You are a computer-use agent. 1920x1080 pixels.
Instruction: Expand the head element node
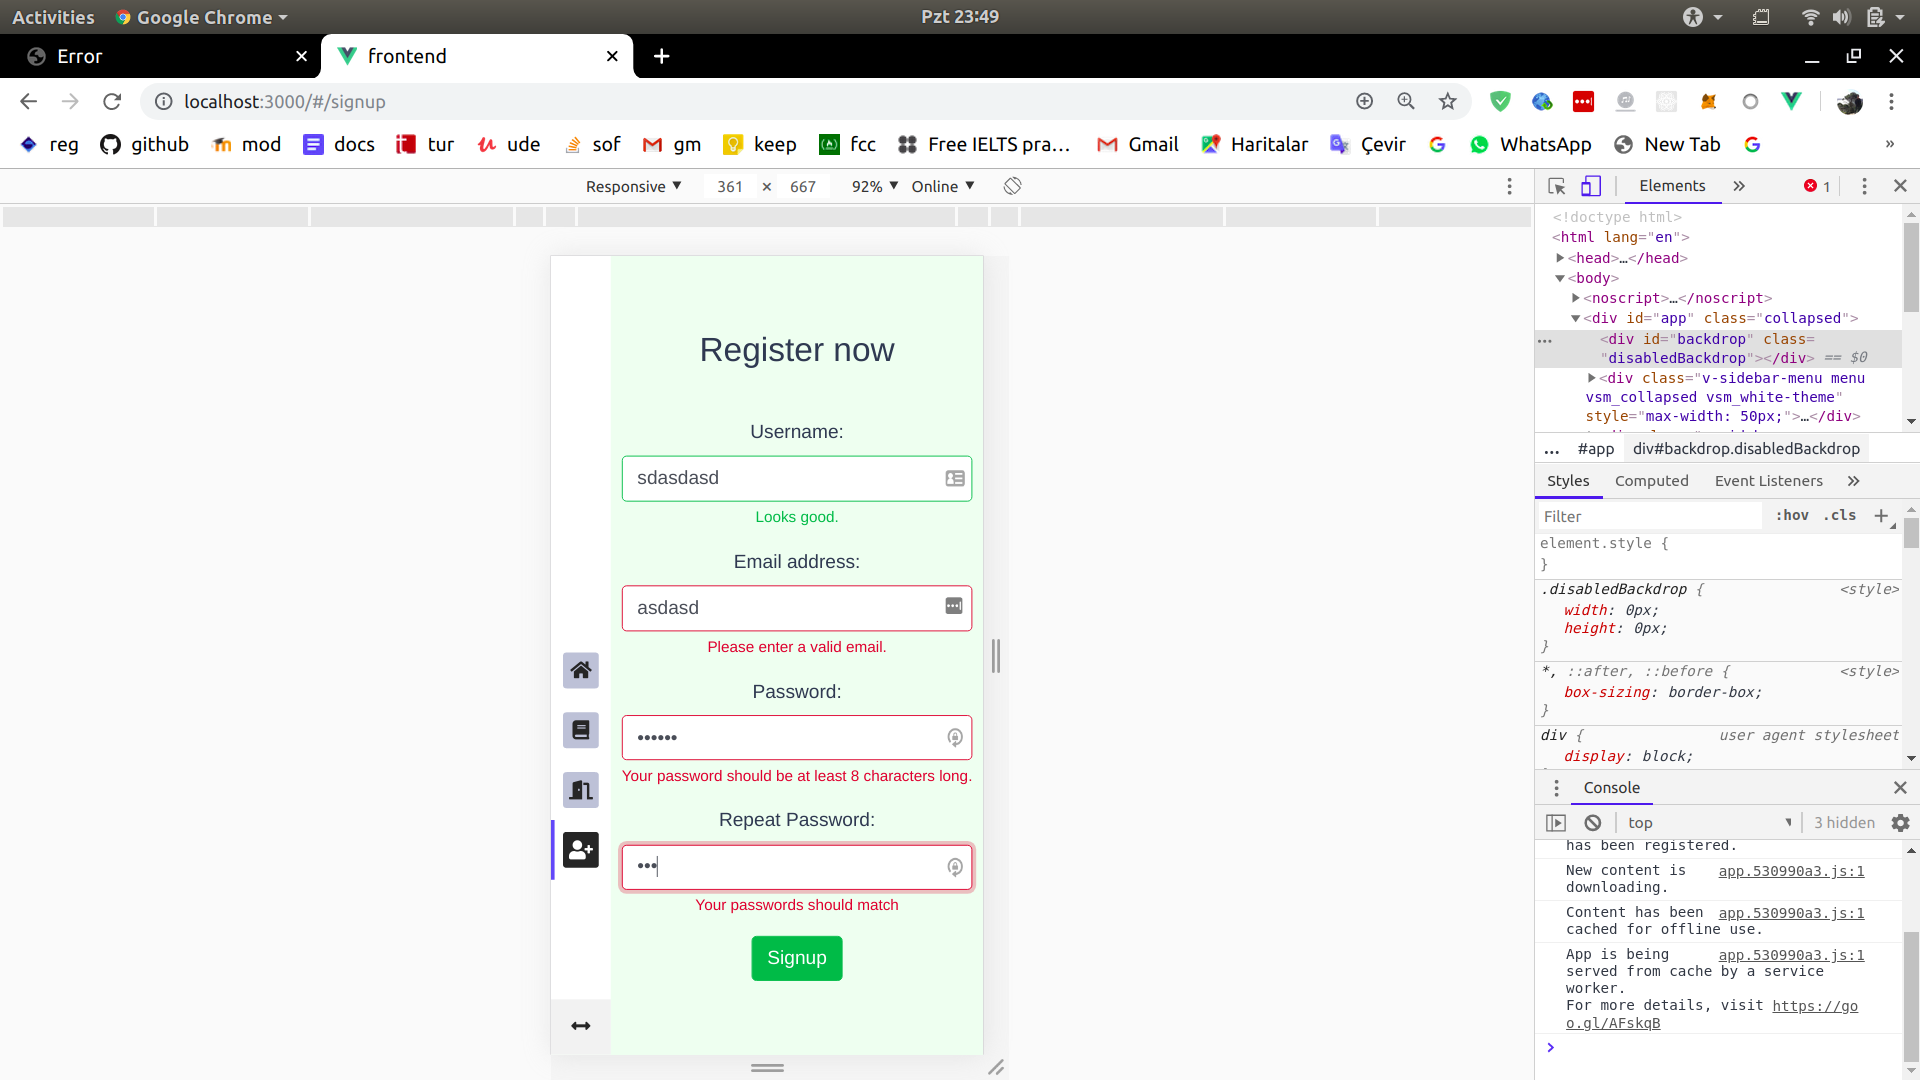(x=1560, y=258)
